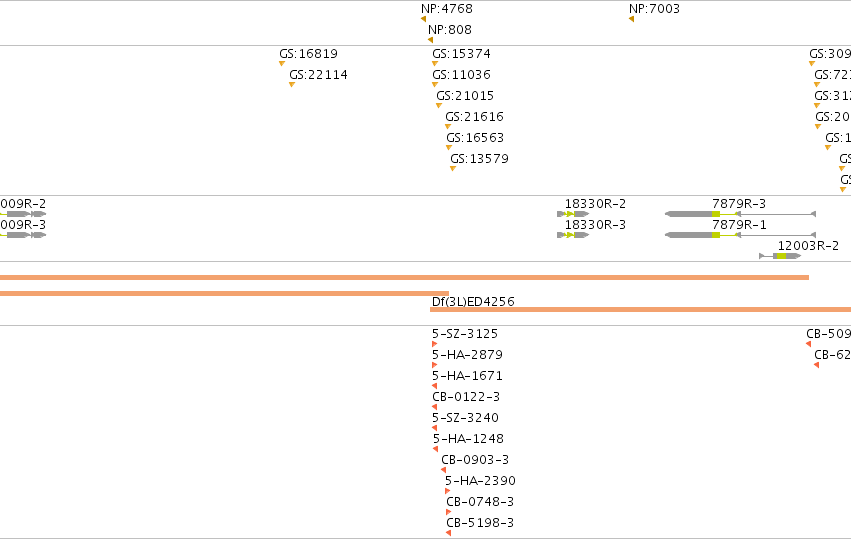
Task: Click the GS:13579 label
Action: (479, 159)
